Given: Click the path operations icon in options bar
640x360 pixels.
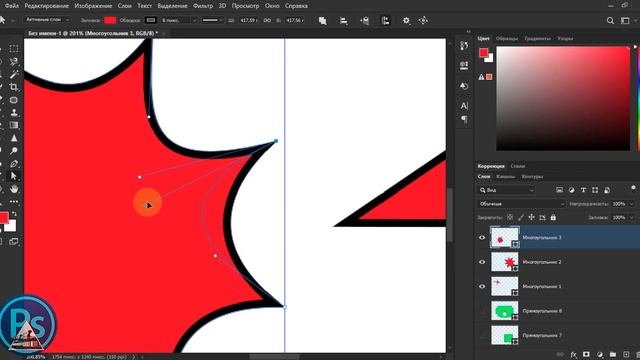Looking at the screenshot, I should (322, 20).
